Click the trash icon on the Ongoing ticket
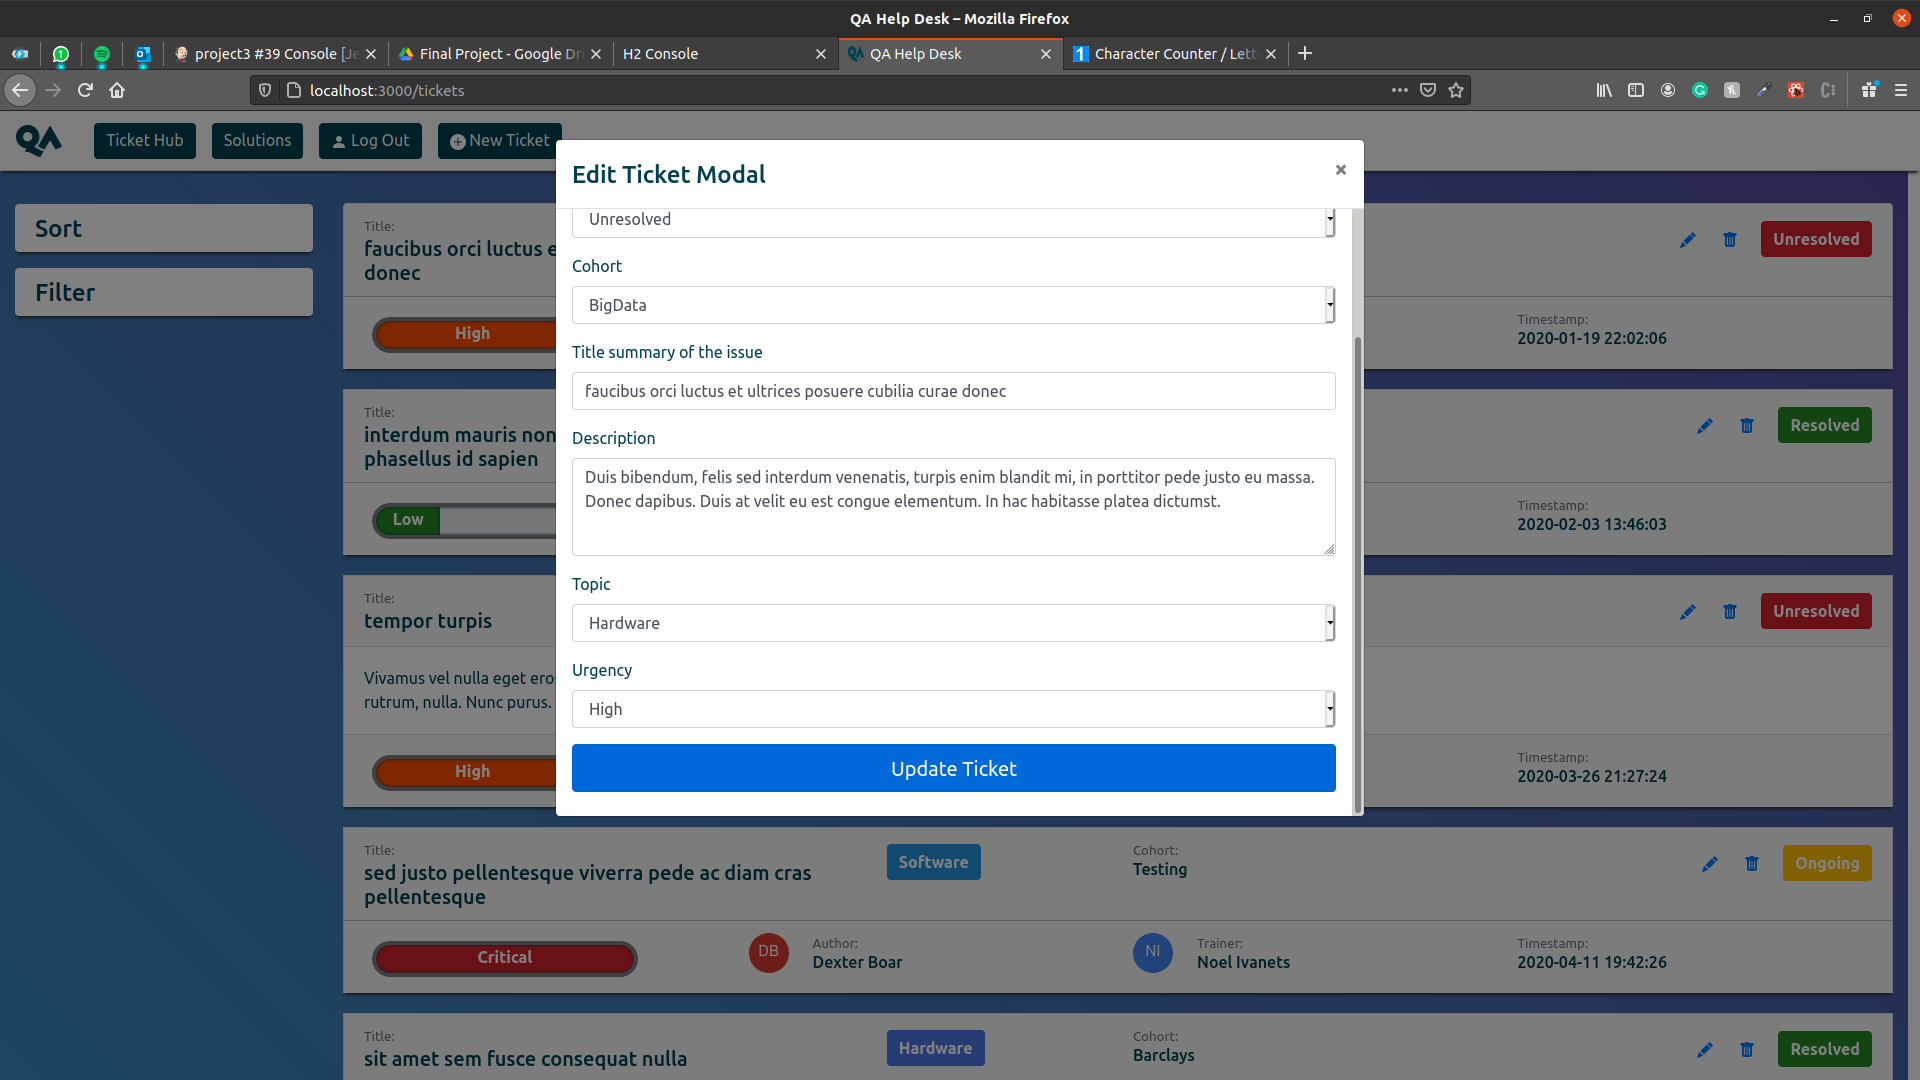This screenshot has width=1920, height=1080. 1751,864
